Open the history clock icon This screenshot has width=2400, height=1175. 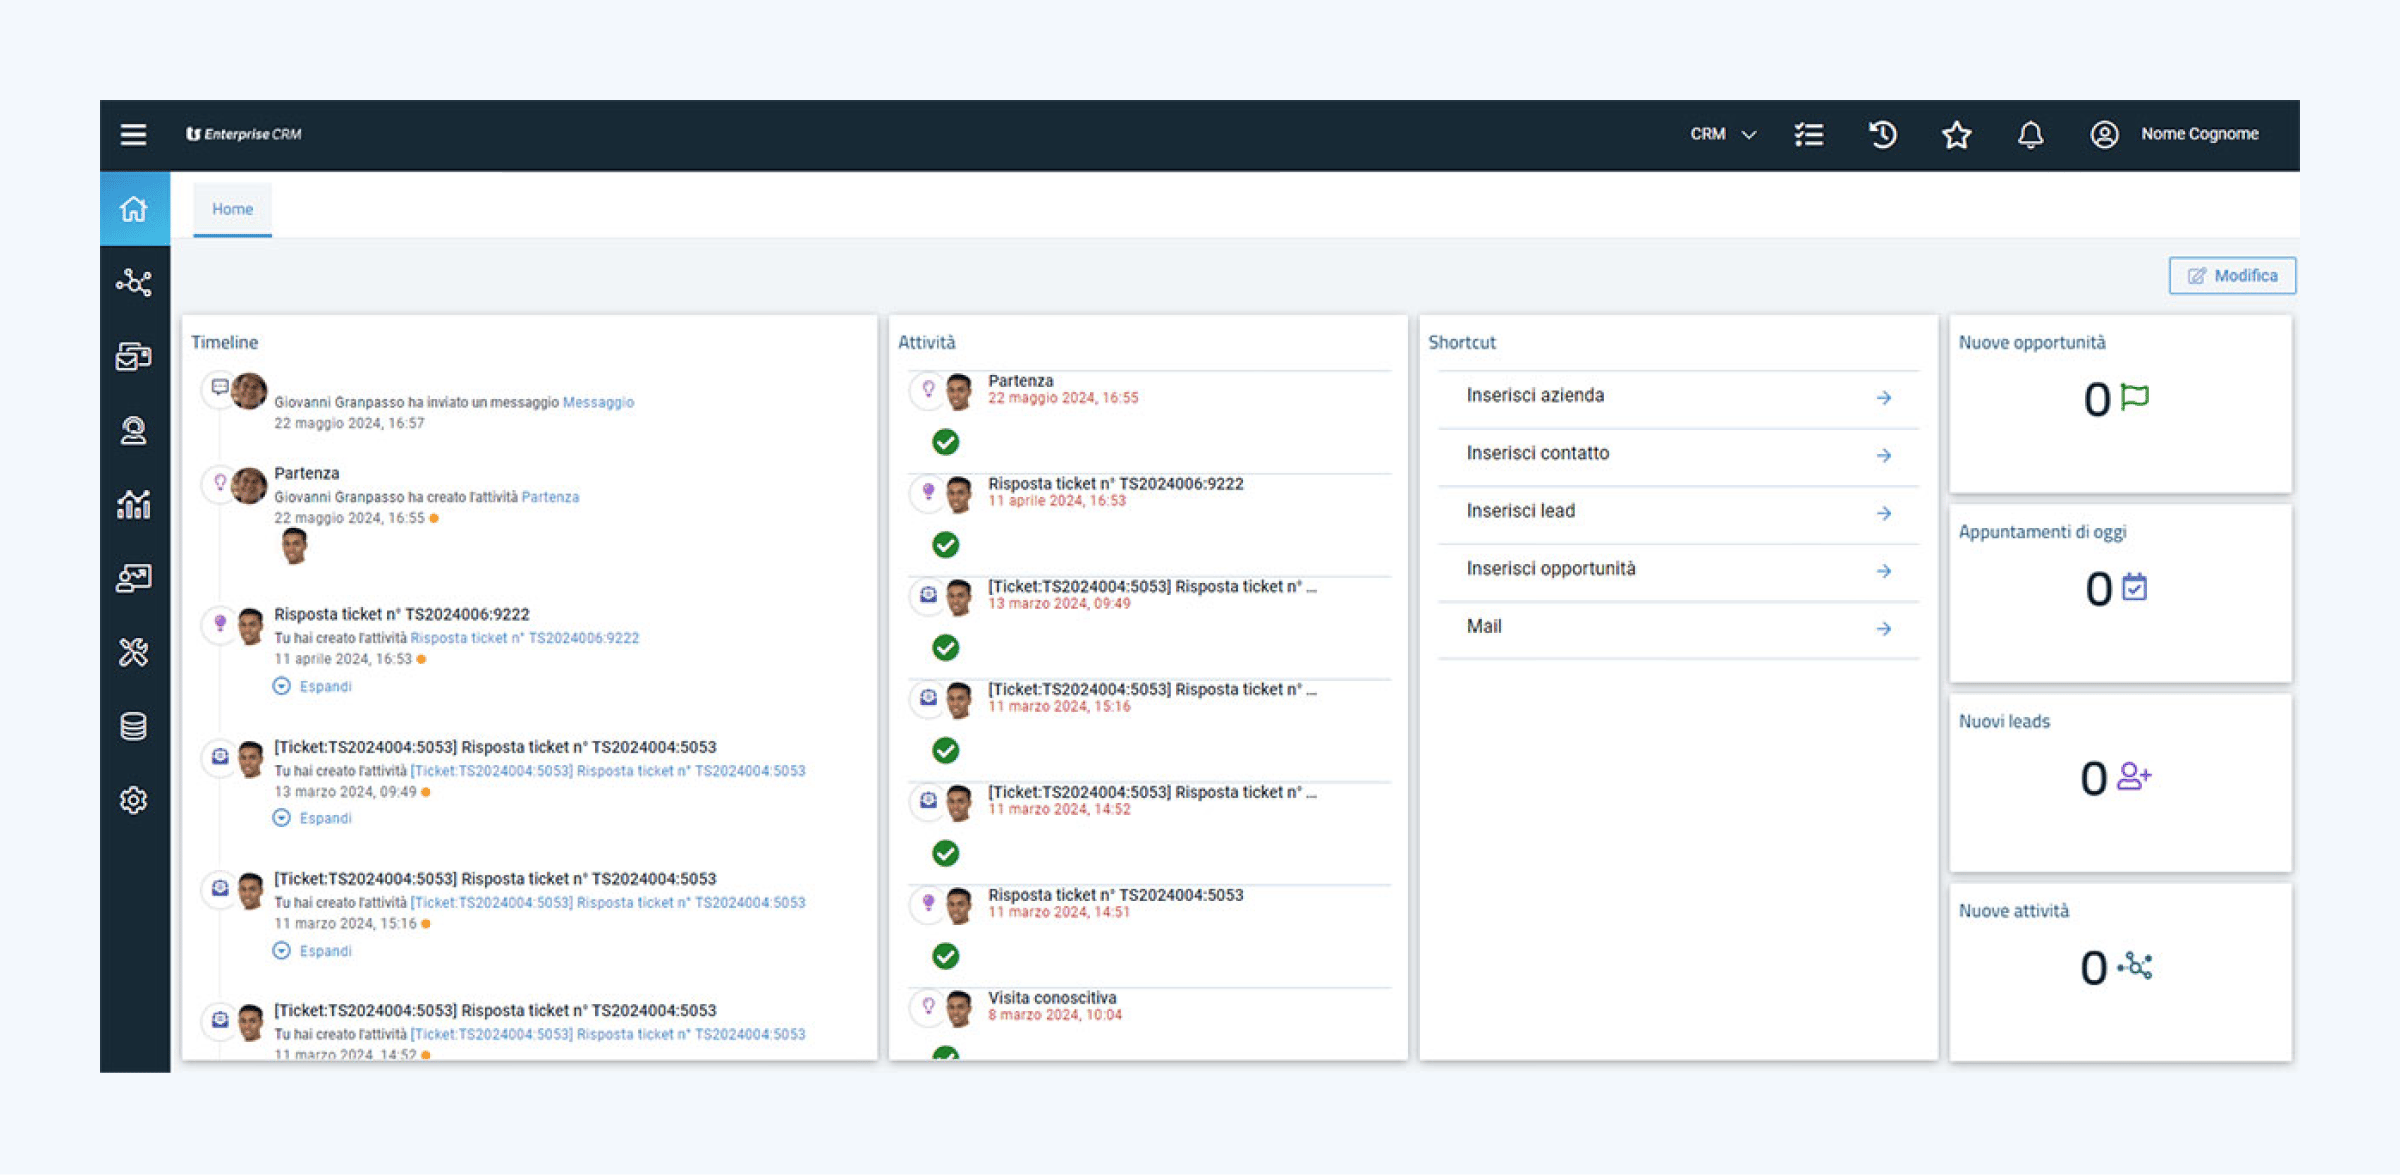click(x=1883, y=134)
